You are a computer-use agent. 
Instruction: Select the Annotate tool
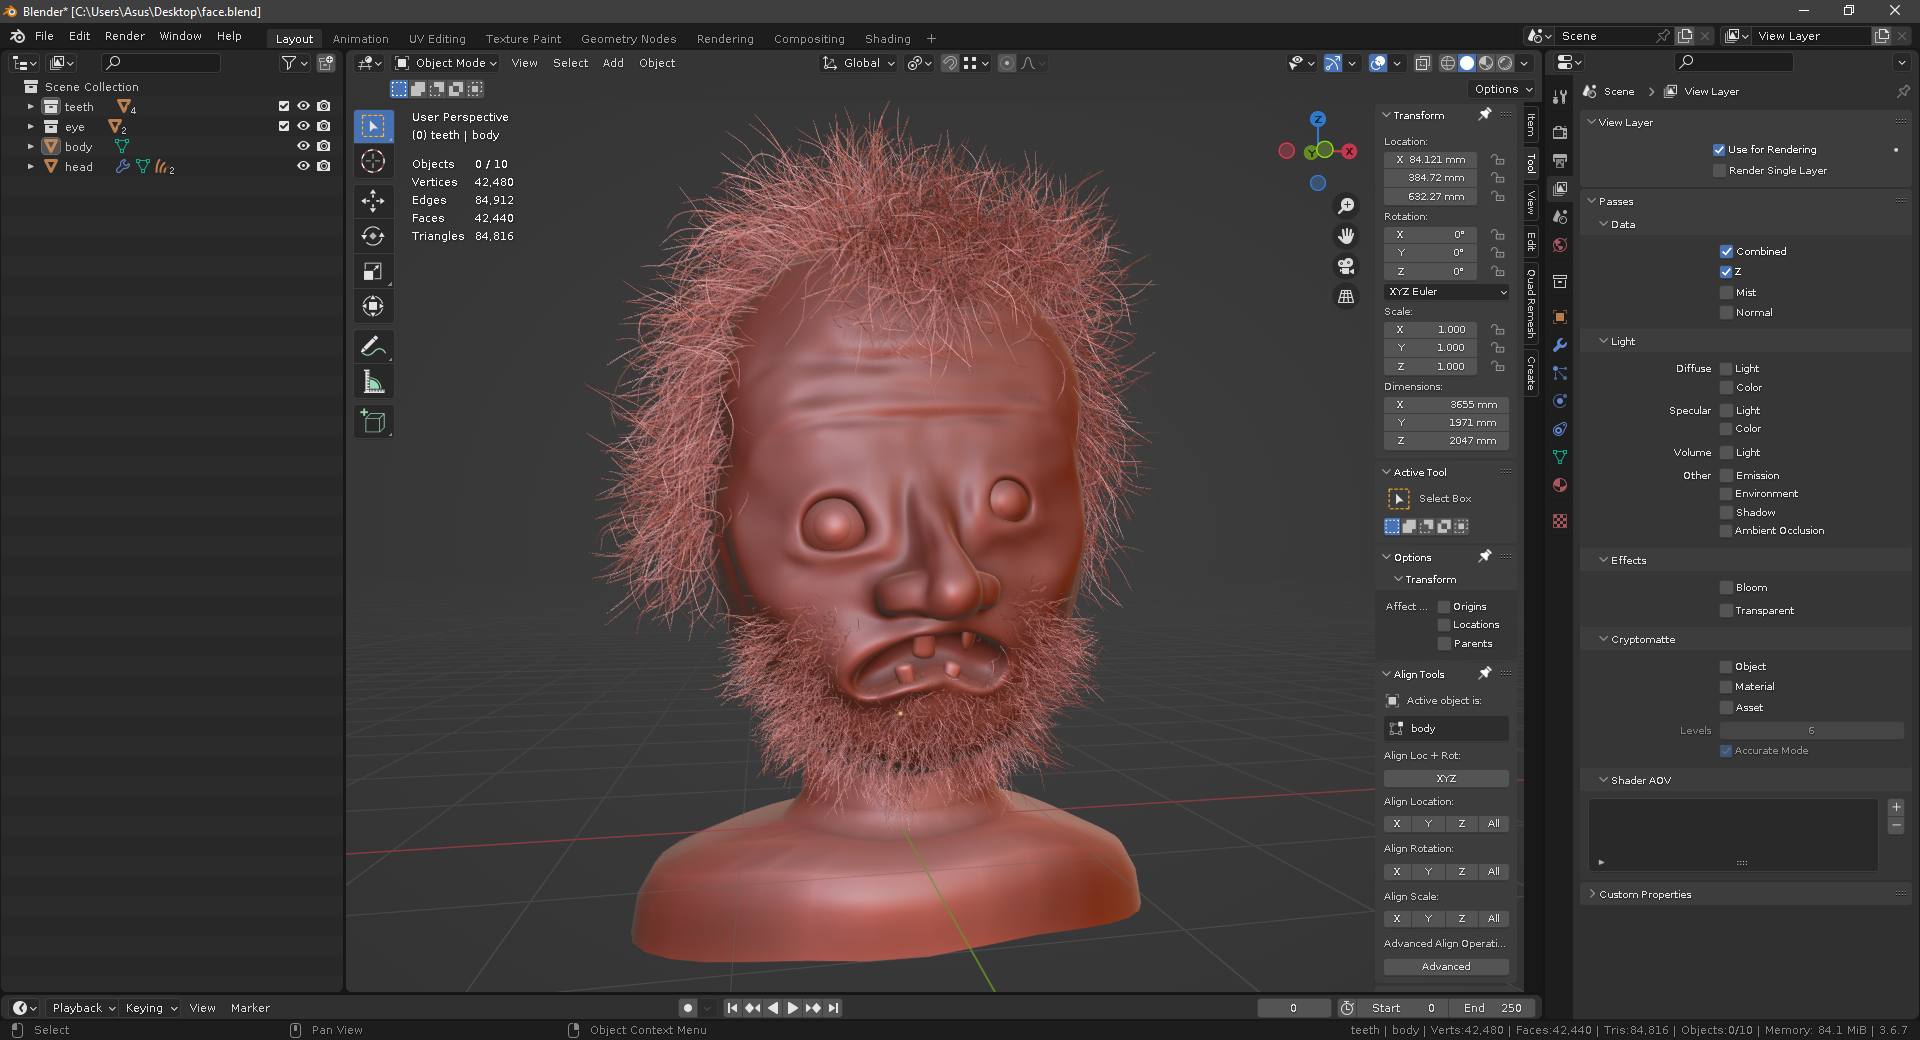(373, 346)
